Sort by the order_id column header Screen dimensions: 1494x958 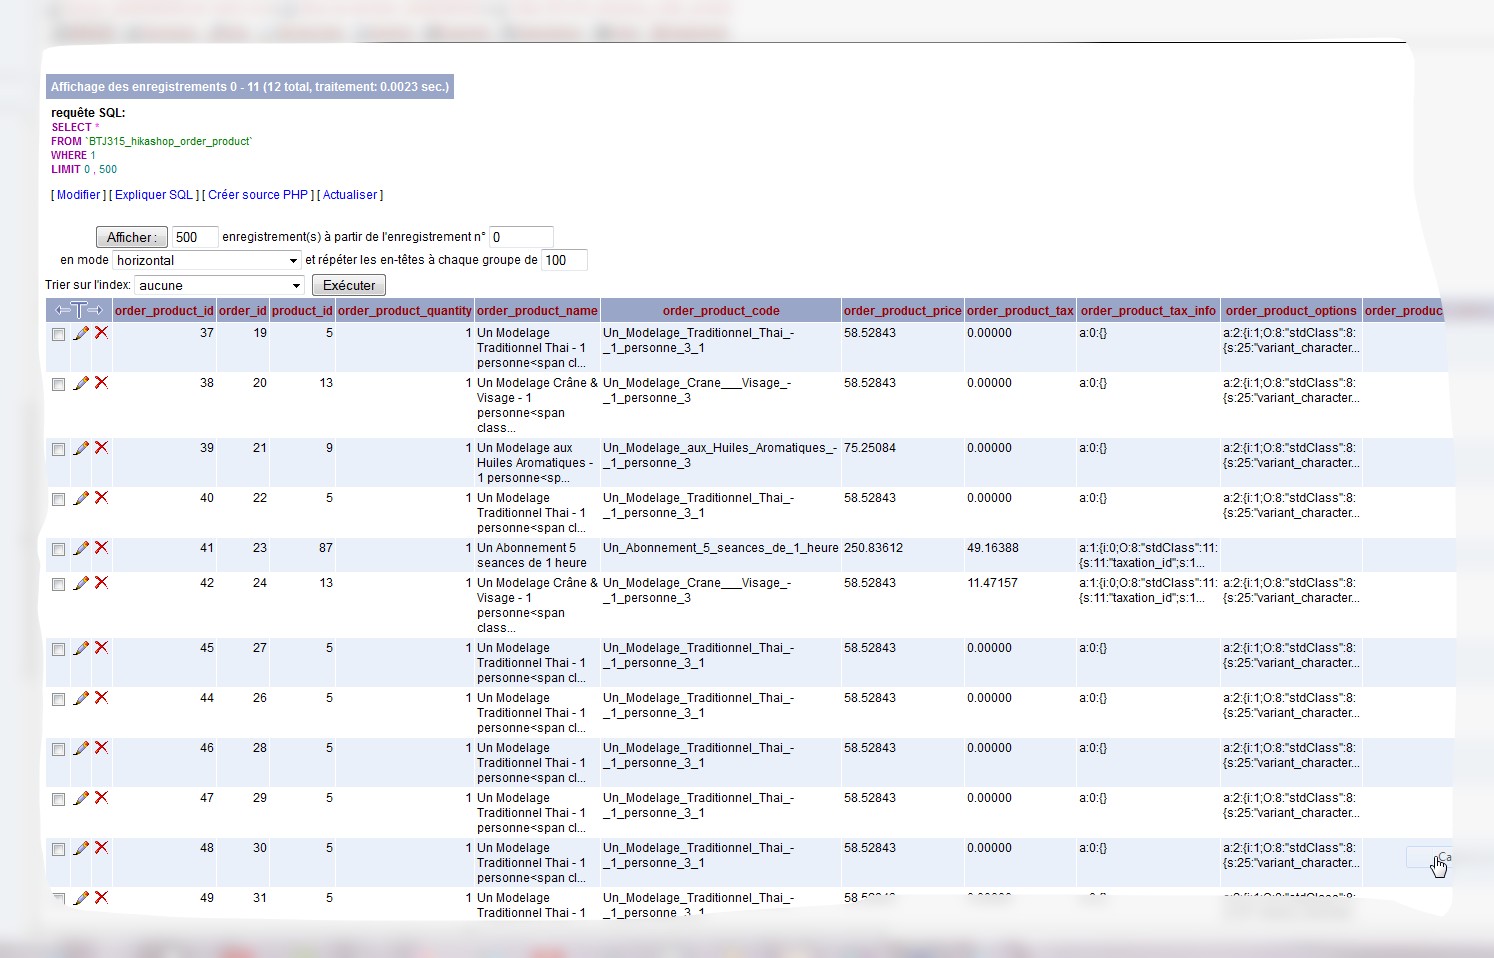(x=243, y=311)
